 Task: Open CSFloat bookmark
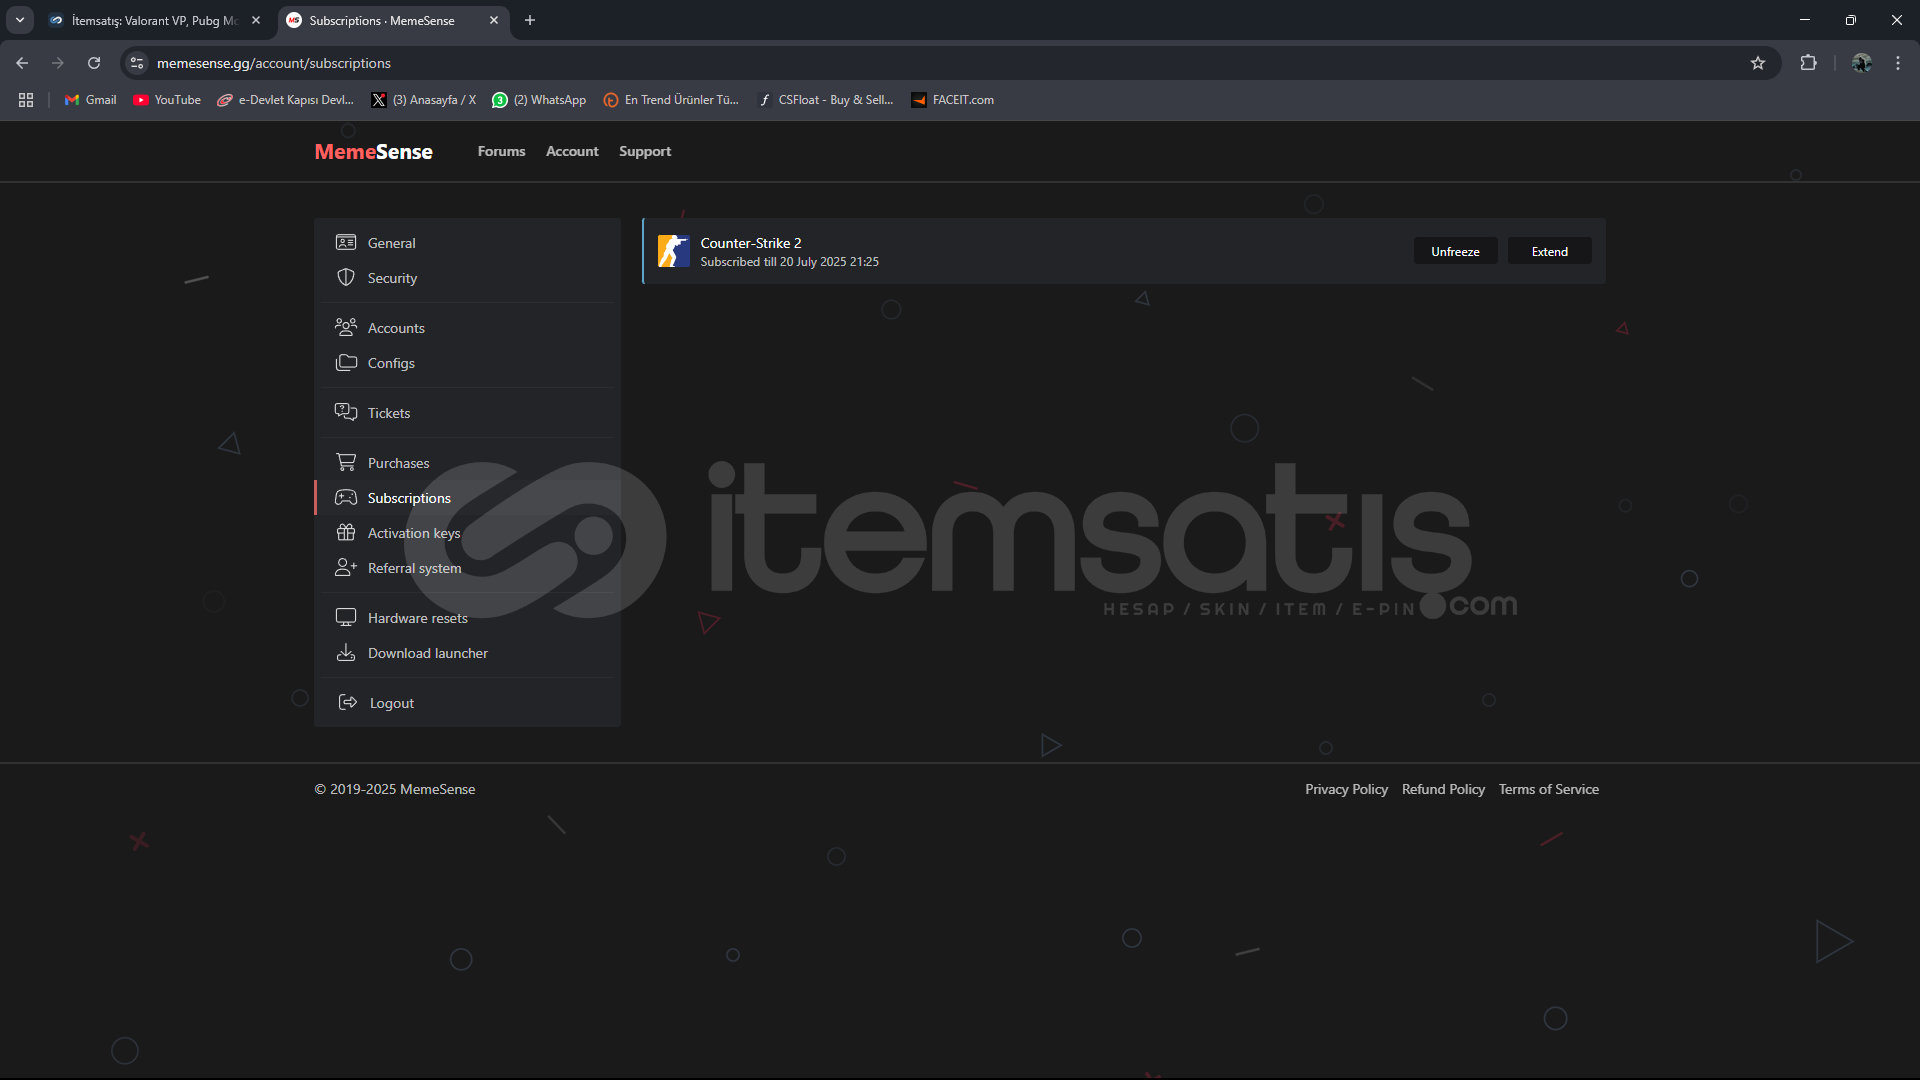pyautogui.click(x=826, y=100)
